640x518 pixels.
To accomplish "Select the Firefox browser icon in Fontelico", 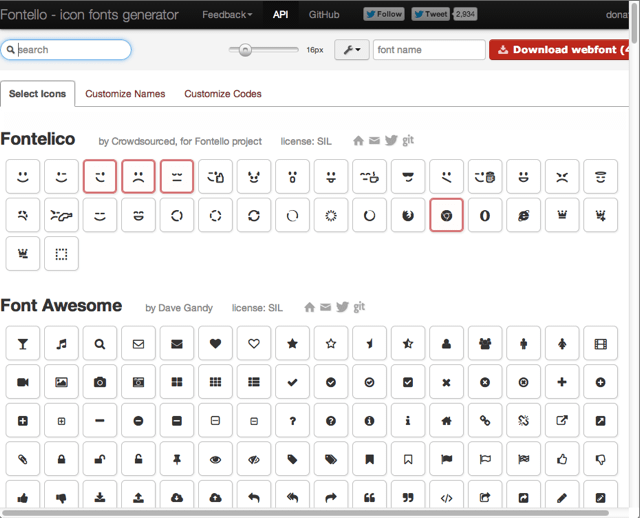I will click(x=408, y=215).
